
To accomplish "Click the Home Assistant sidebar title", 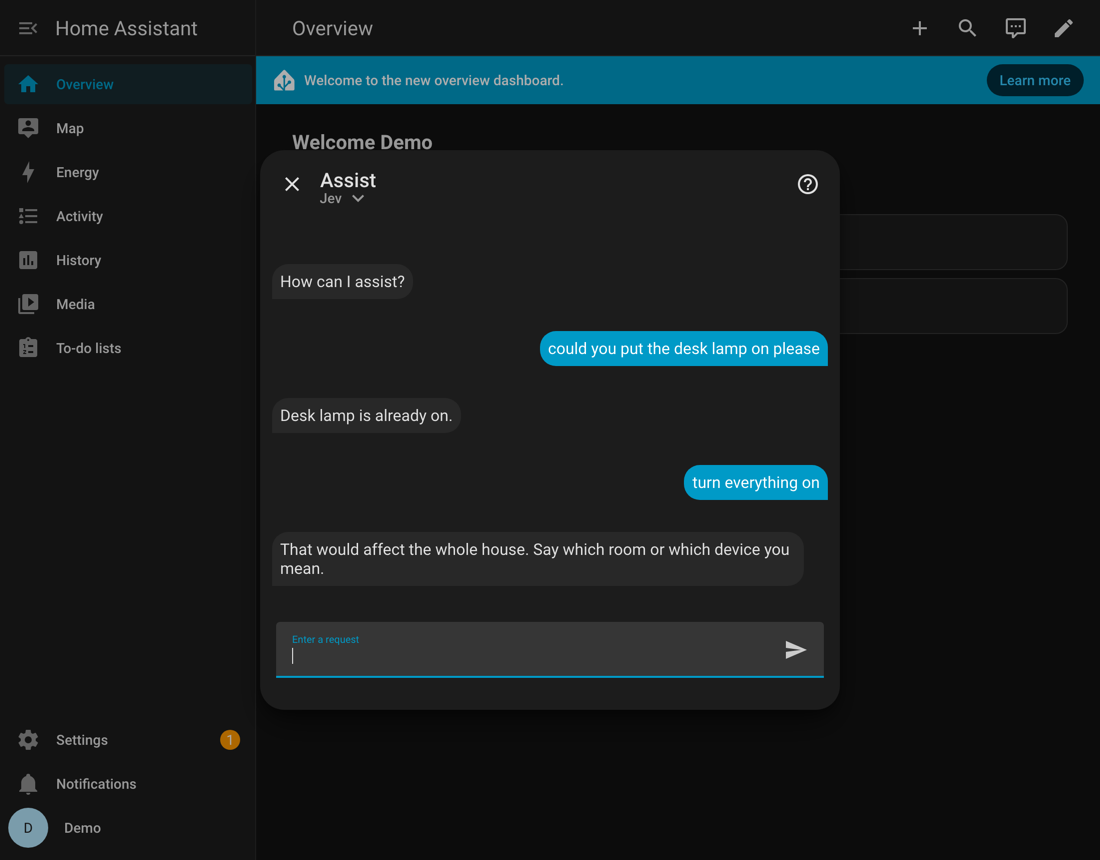I will pyautogui.click(x=126, y=28).
